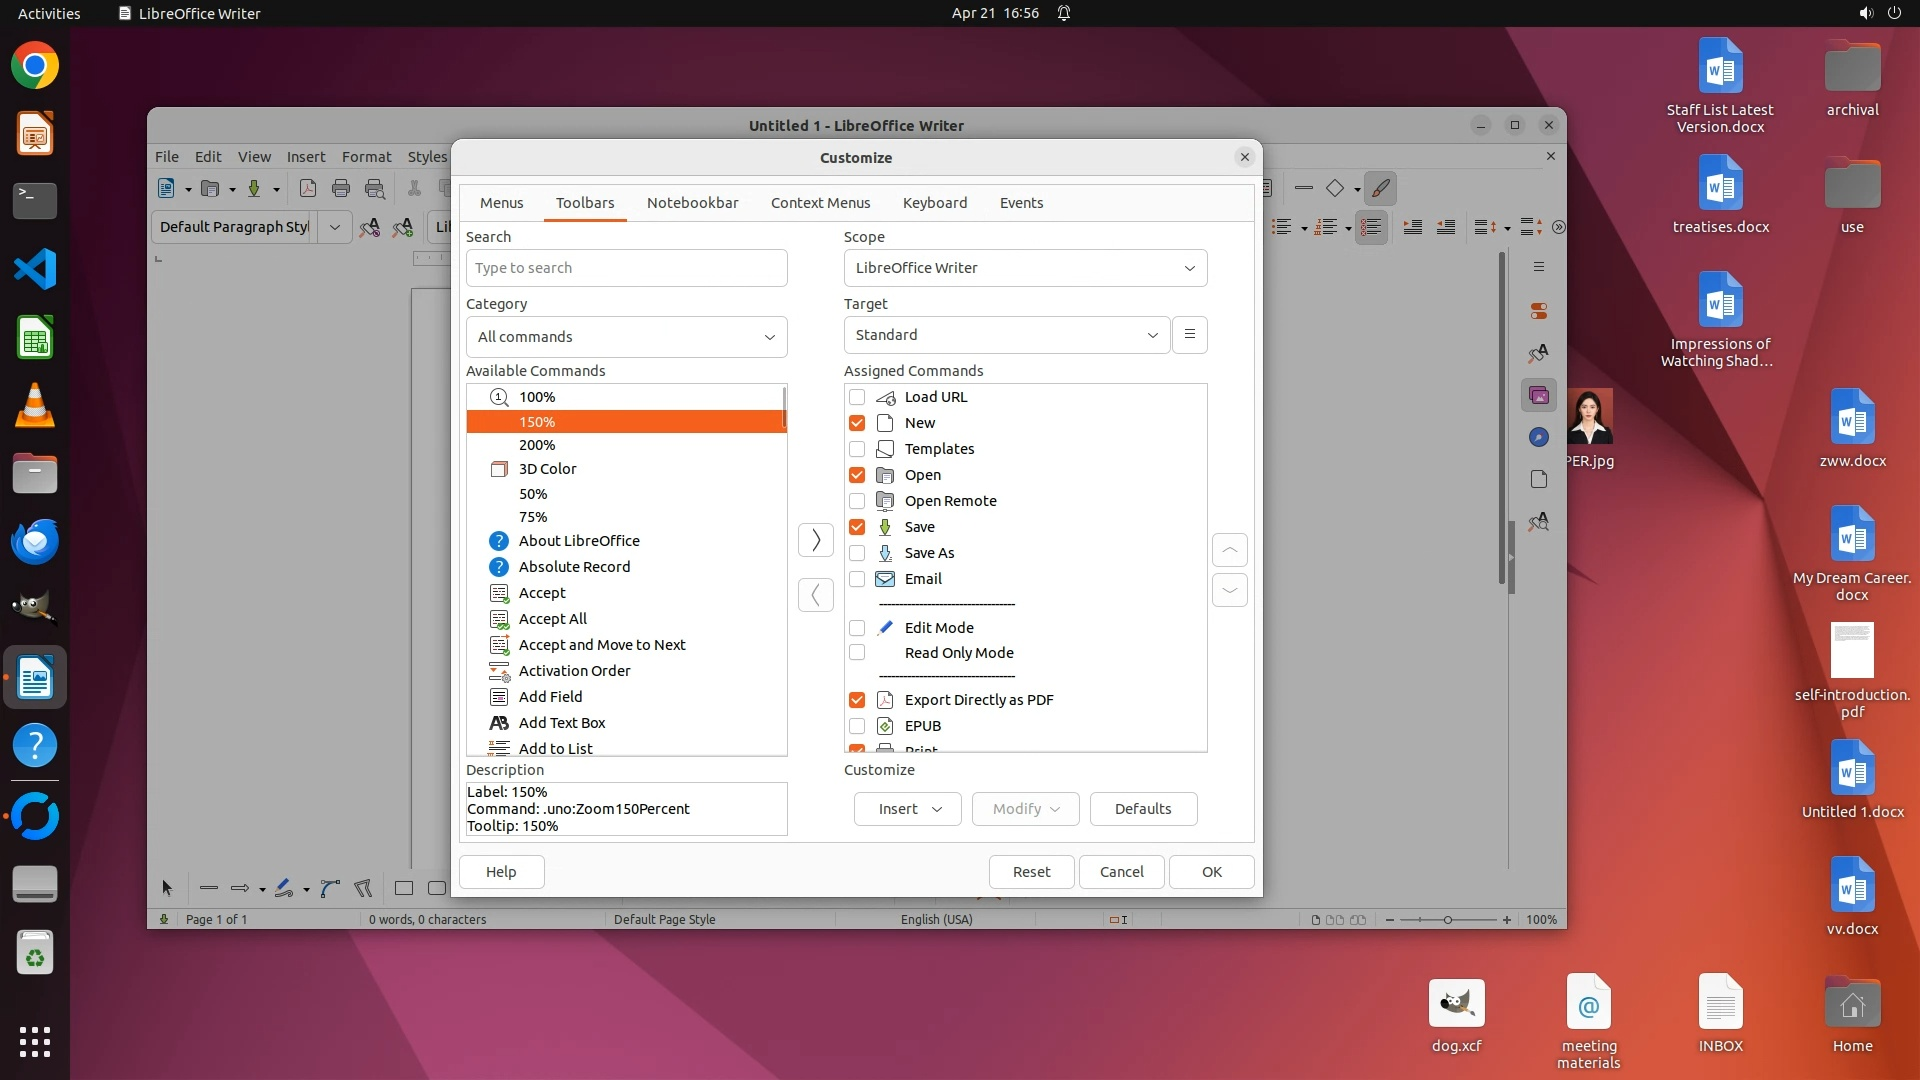
Task: Switch to the Context Menus tab
Action: [820, 203]
